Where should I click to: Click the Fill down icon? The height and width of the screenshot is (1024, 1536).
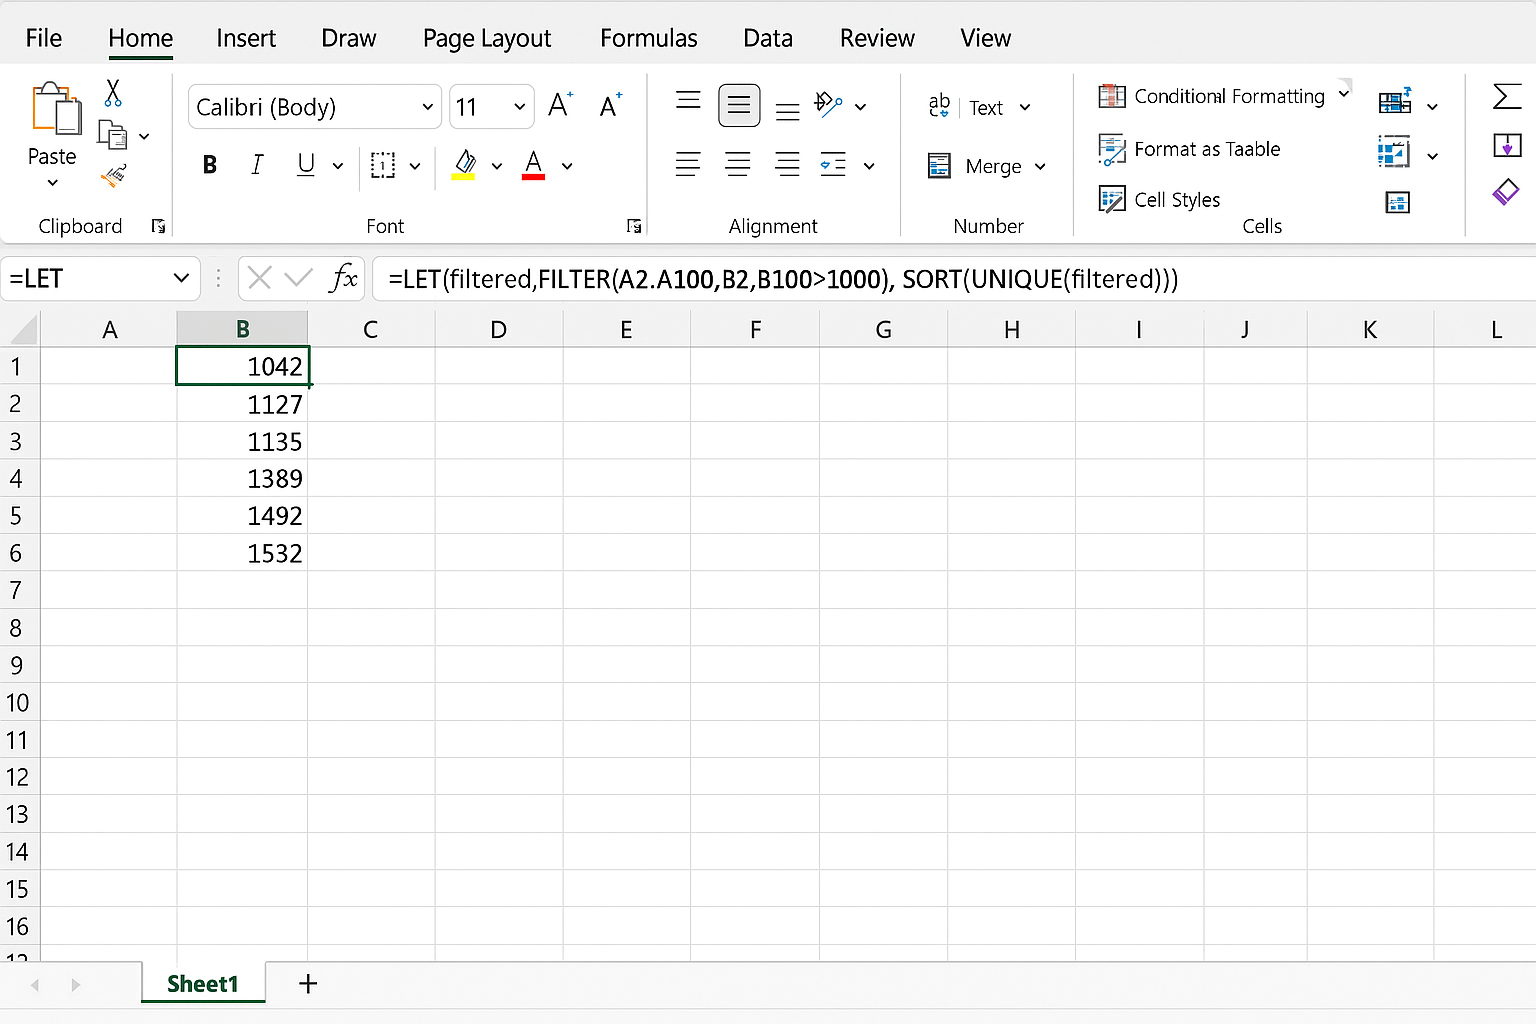pos(1507,146)
